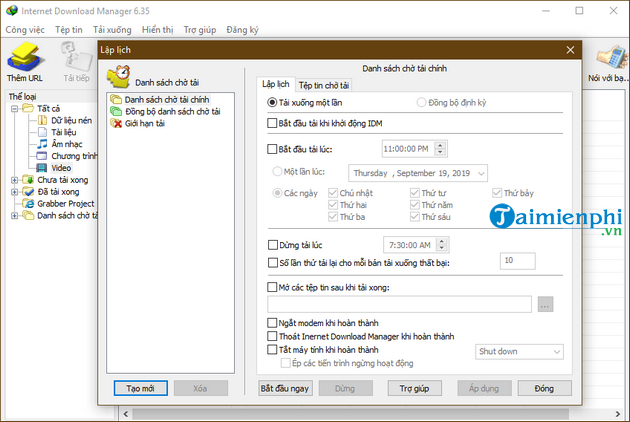Click the Bắt đầu ngay button
The height and width of the screenshot is (422, 630).
point(284,388)
